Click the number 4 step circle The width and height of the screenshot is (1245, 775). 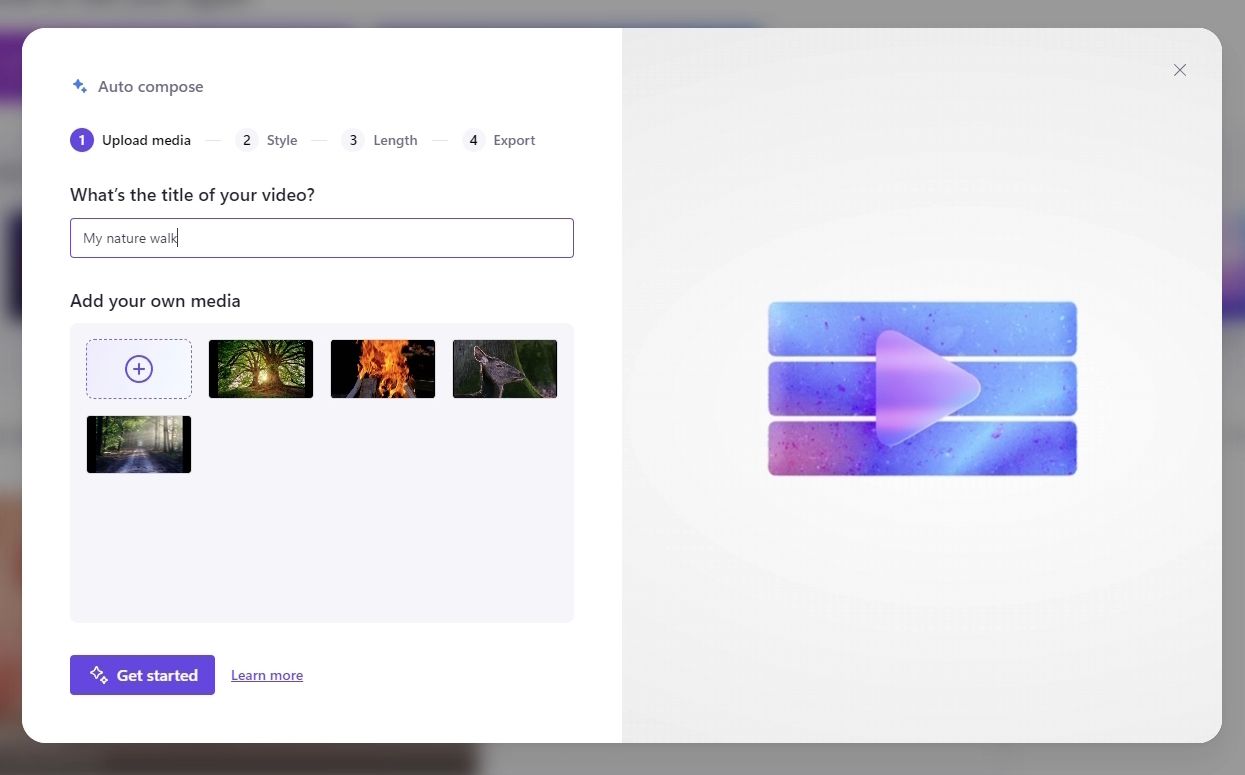pyautogui.click(x=473, y=140)
